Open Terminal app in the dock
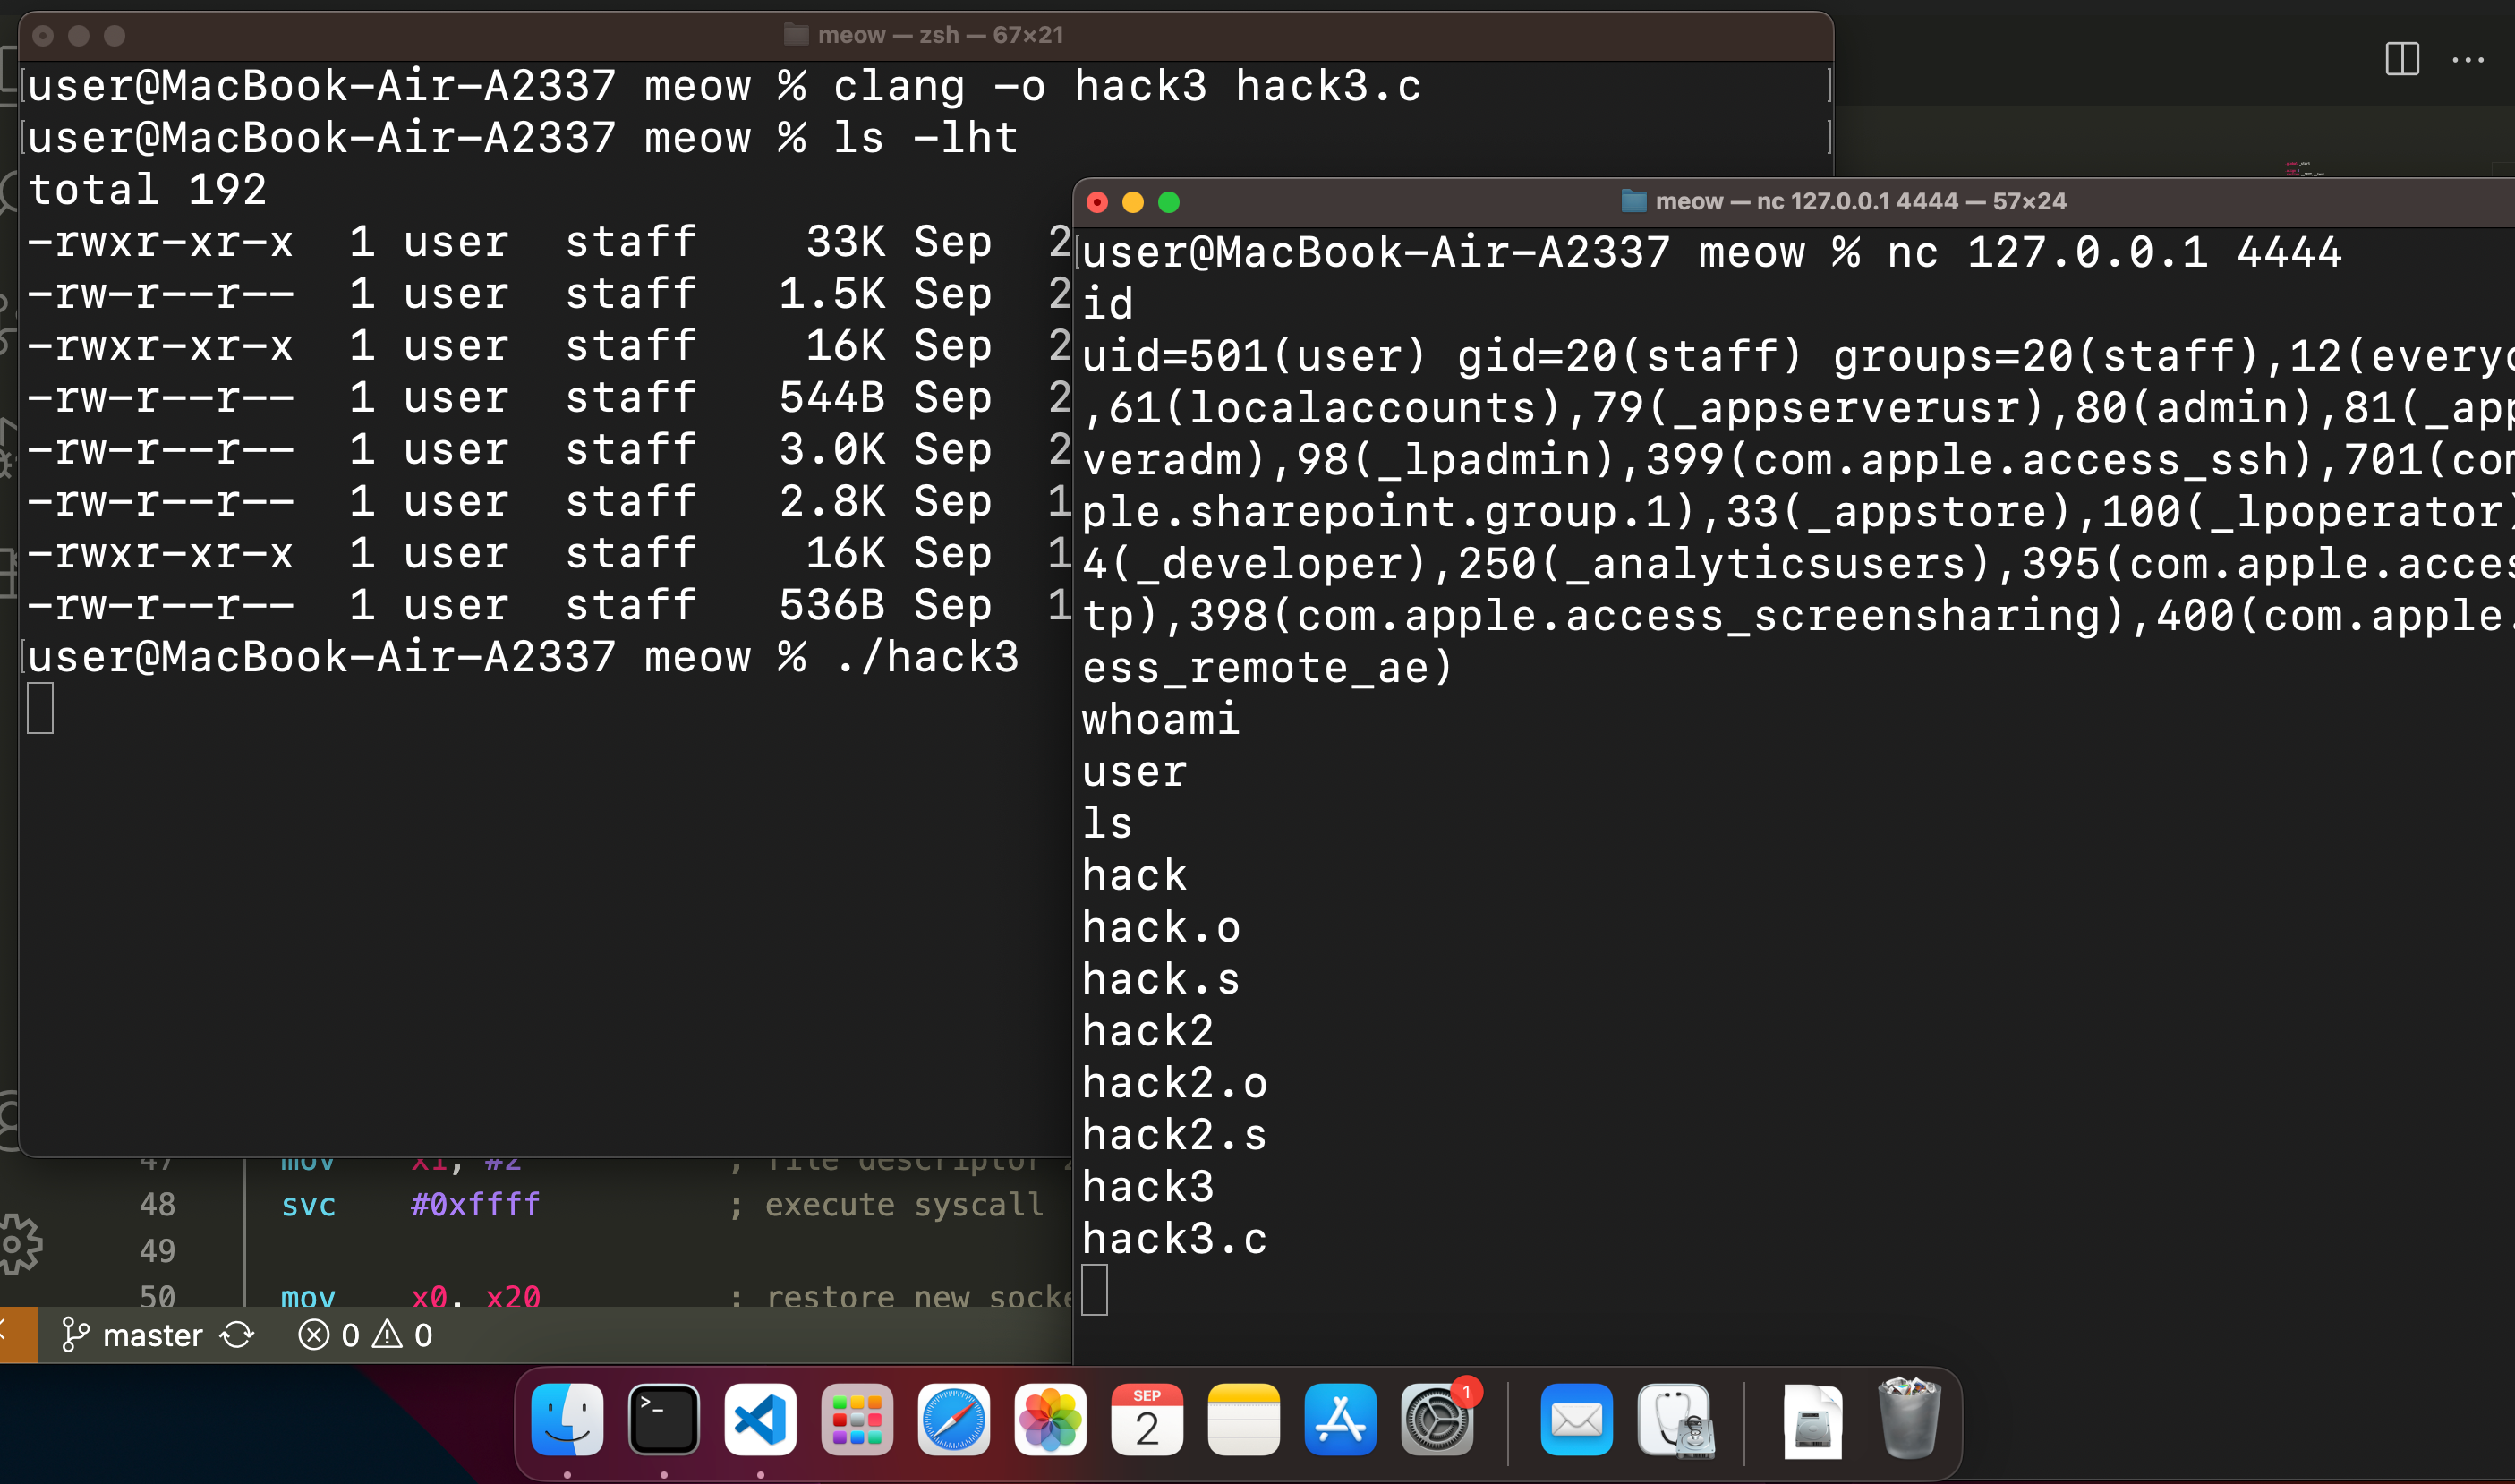The width and height of the screenshot is (2515, 1484). click(x=664, y=1419)
